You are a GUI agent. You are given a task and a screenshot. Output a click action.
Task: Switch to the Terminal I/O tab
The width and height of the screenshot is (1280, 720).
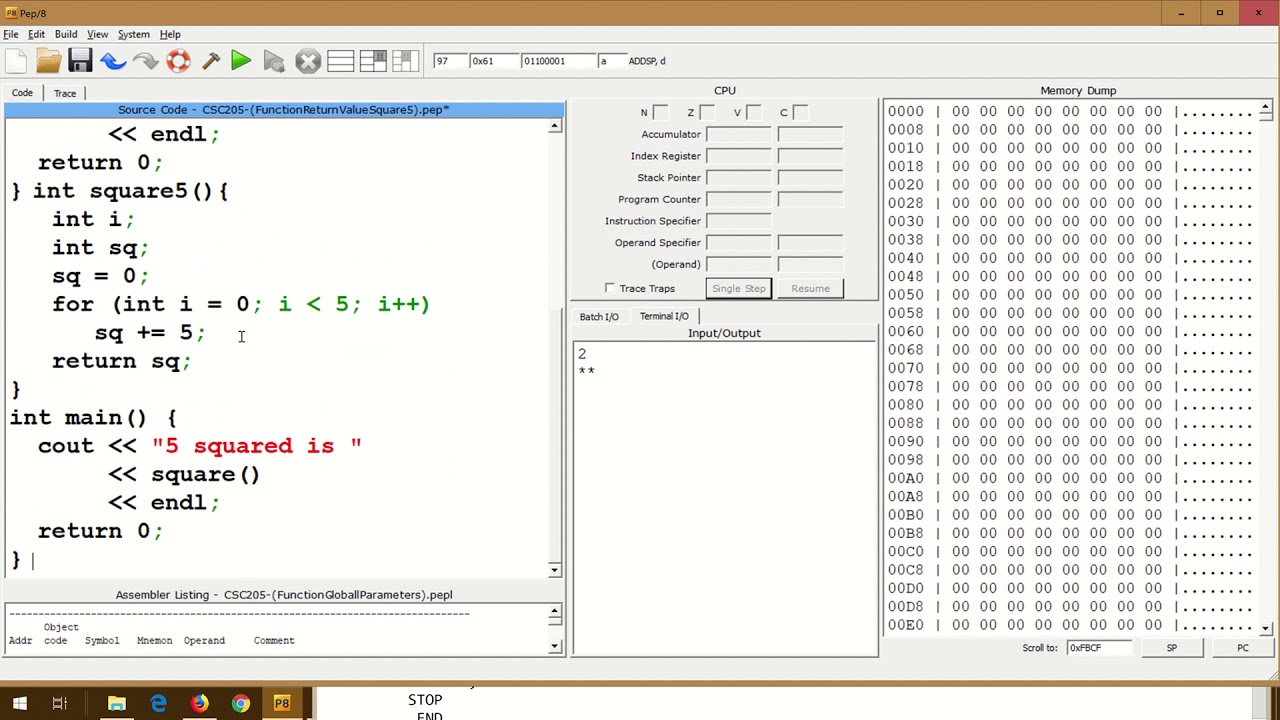pyautogui.click(x=664, y=316)
